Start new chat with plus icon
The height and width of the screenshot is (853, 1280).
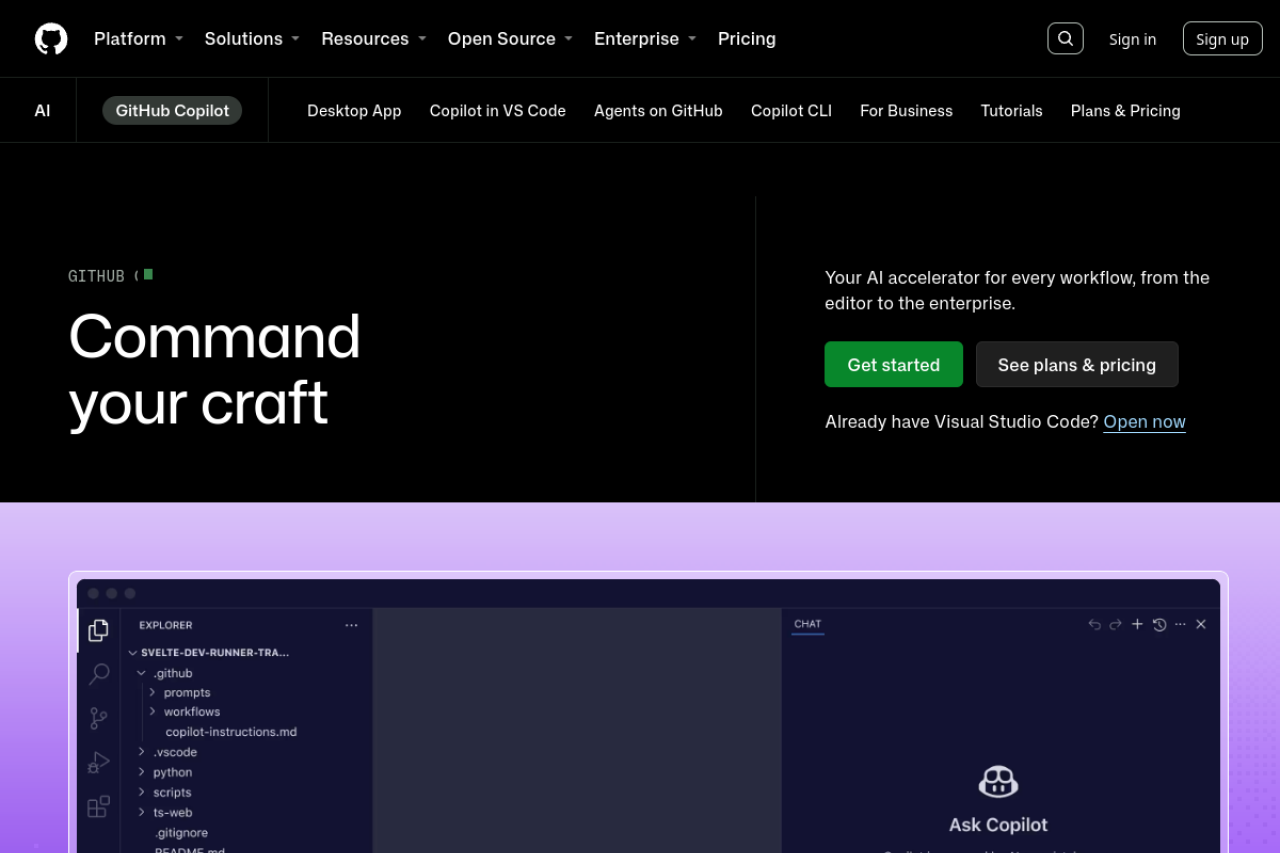pyautogui.click(x=1137, y=624)
